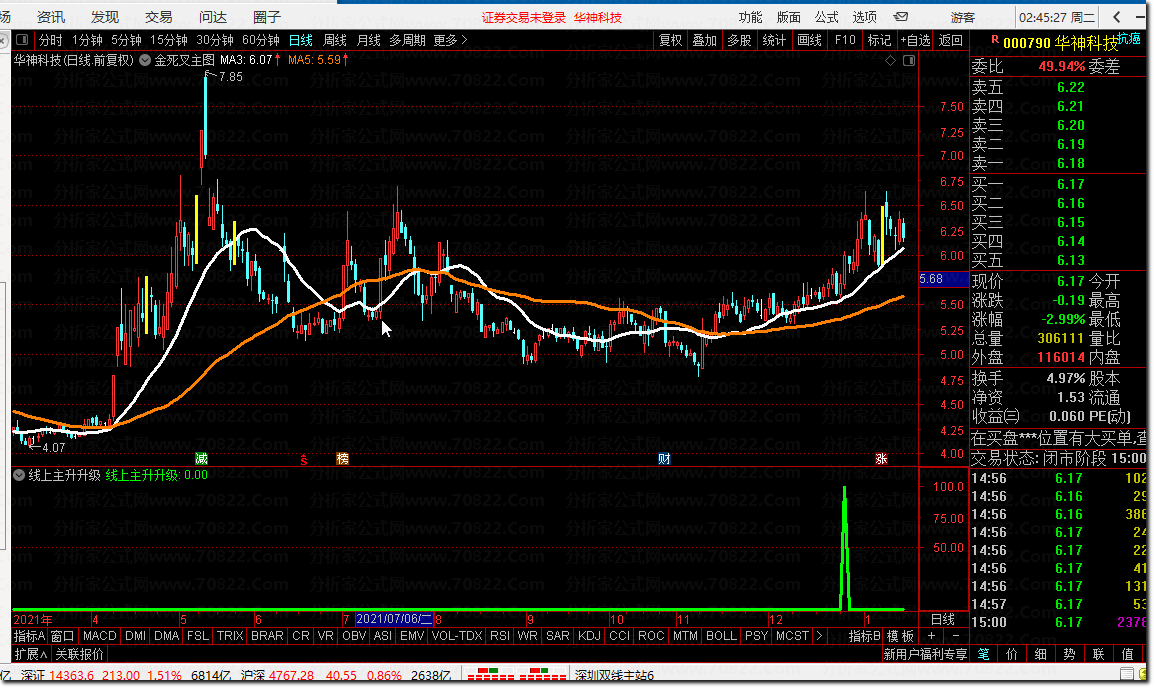Click the minus zoom-out button near 模板
This screenshot has height=688, width=1155.
click(955, 636)
